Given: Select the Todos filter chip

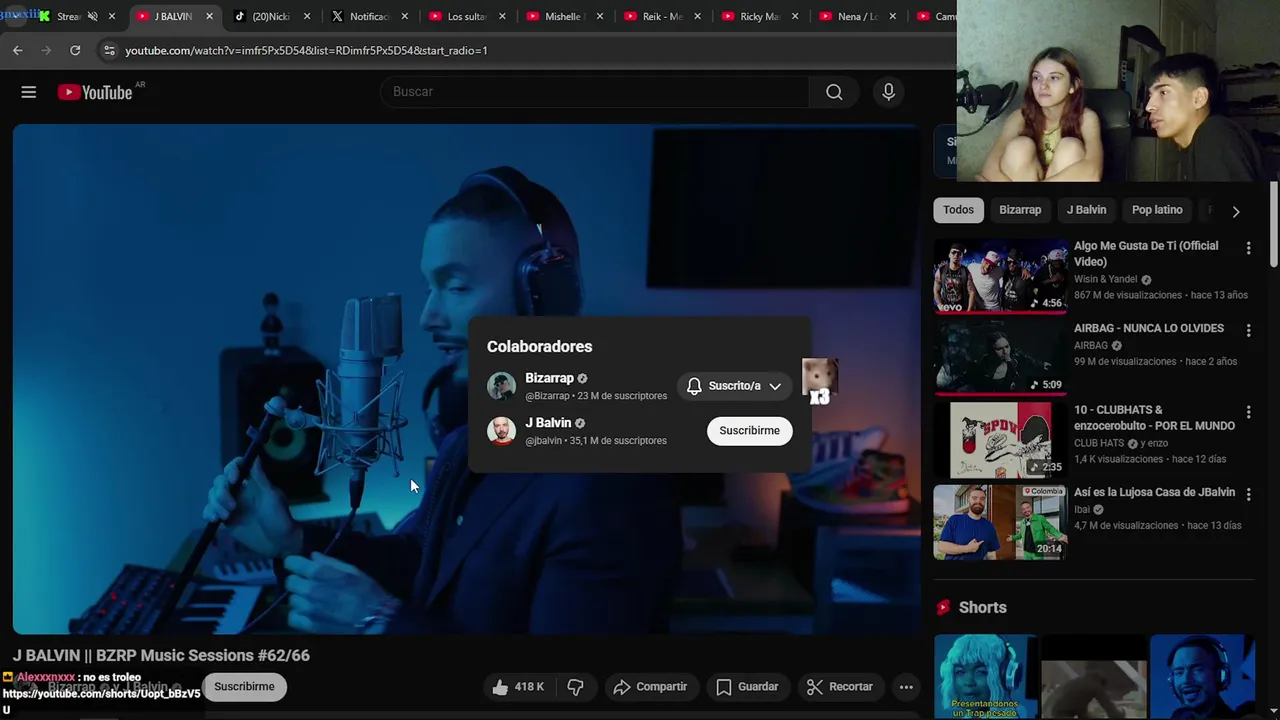Looking at the screenshot, I should pyautogui.click(x=958, y=210).
